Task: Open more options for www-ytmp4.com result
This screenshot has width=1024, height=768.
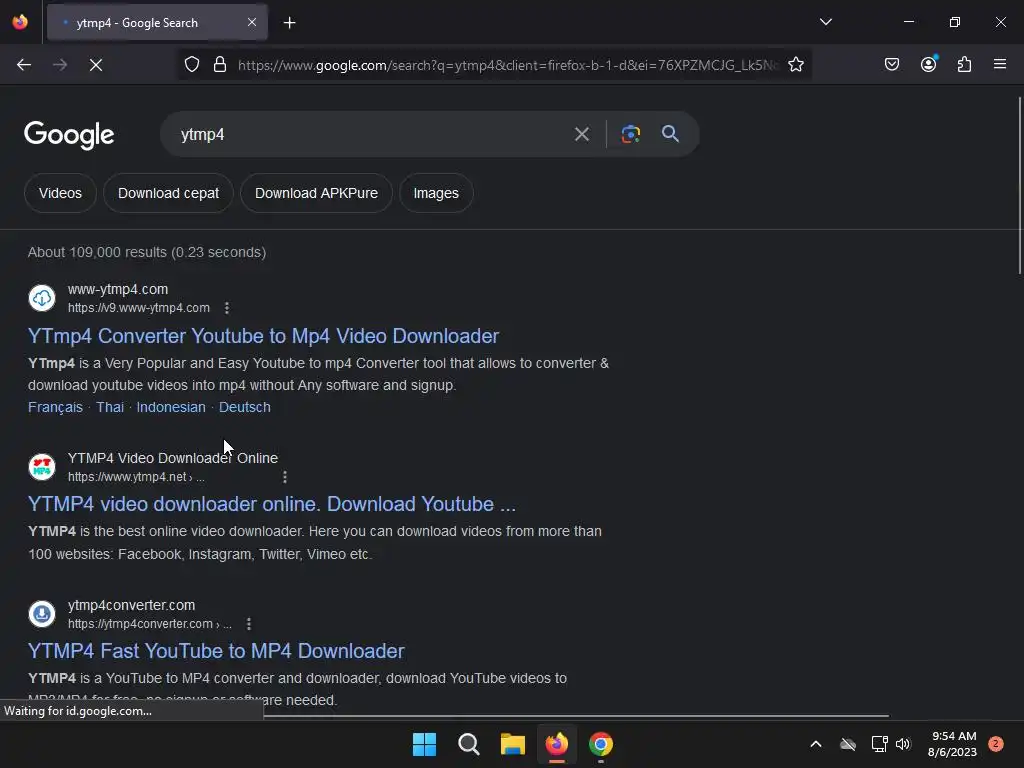Action: coord(227,308)
